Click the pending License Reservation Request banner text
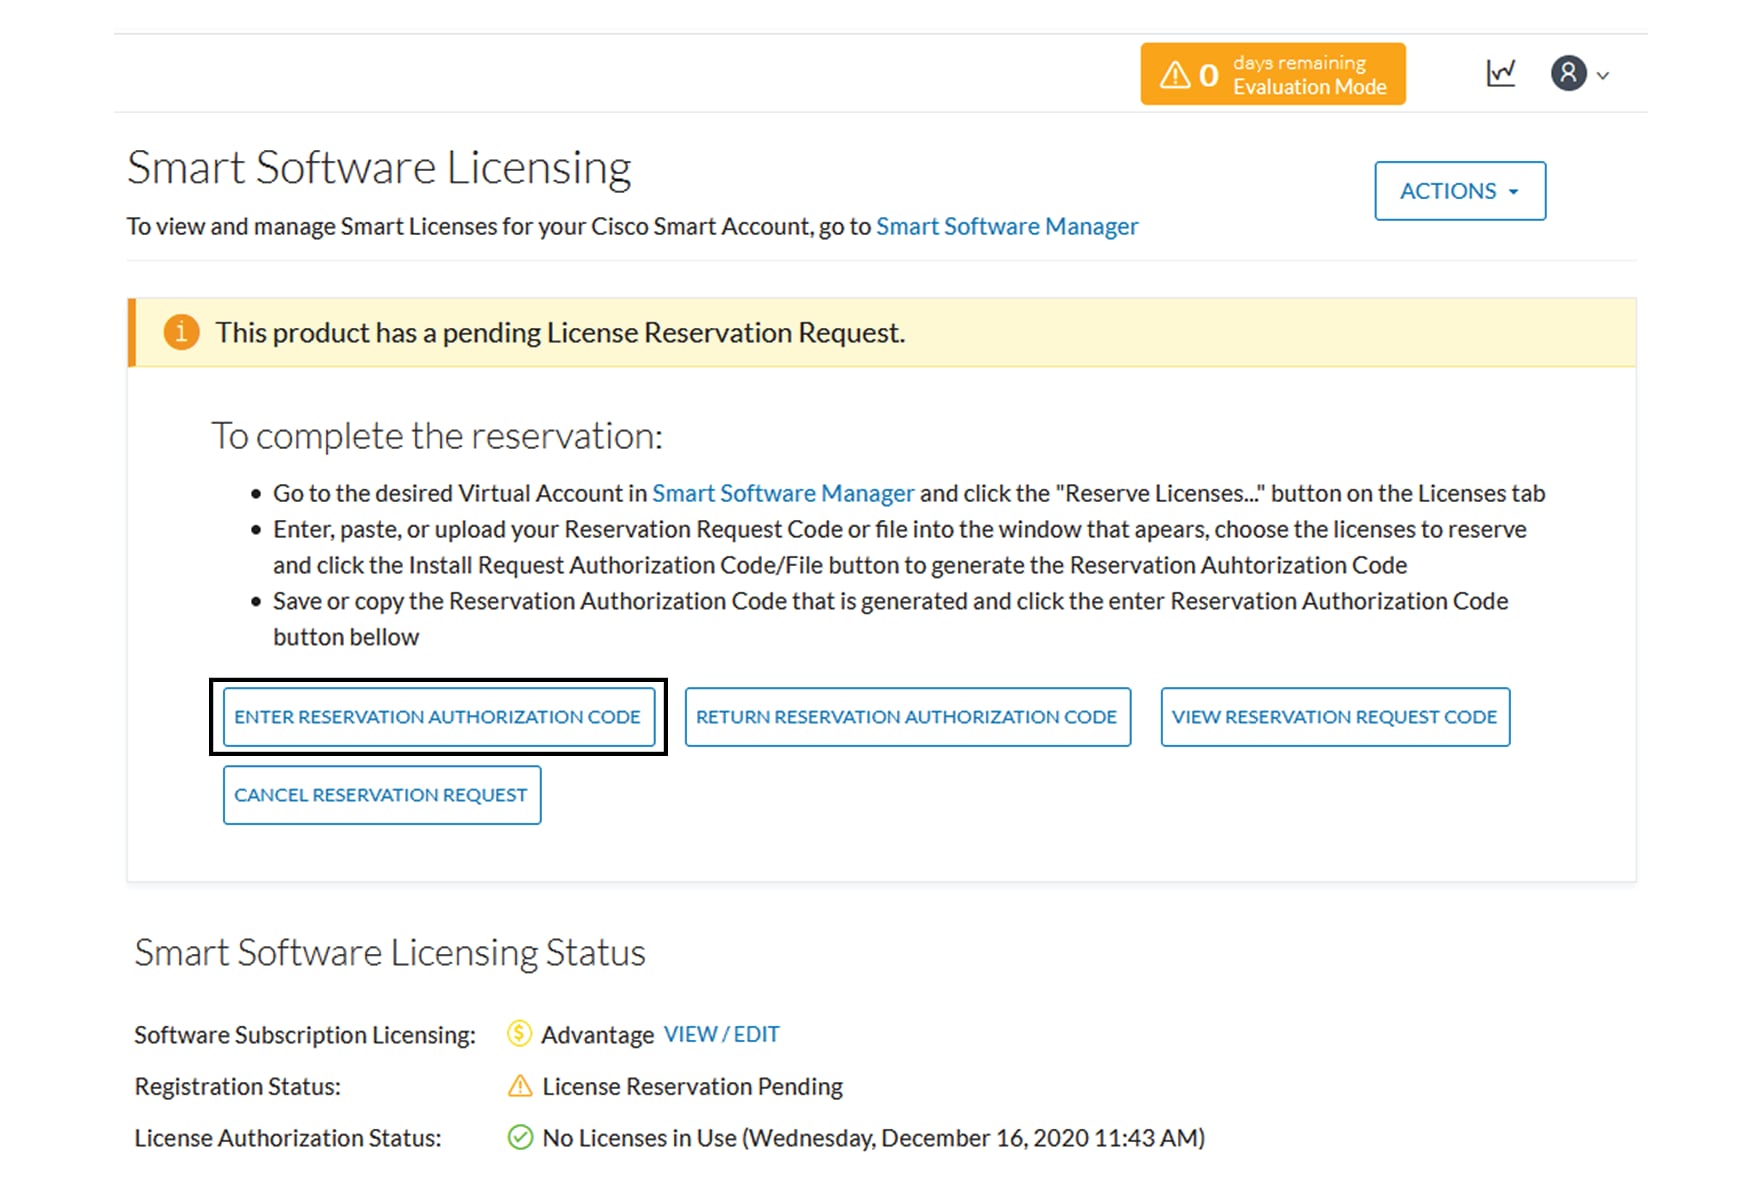1763x1189 pixels. pos(560,333)
